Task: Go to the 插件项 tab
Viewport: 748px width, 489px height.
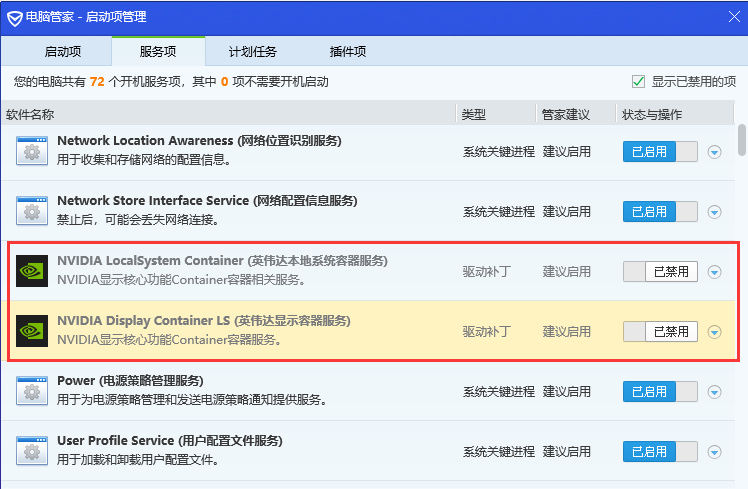Action: click(x=348, y=52)
